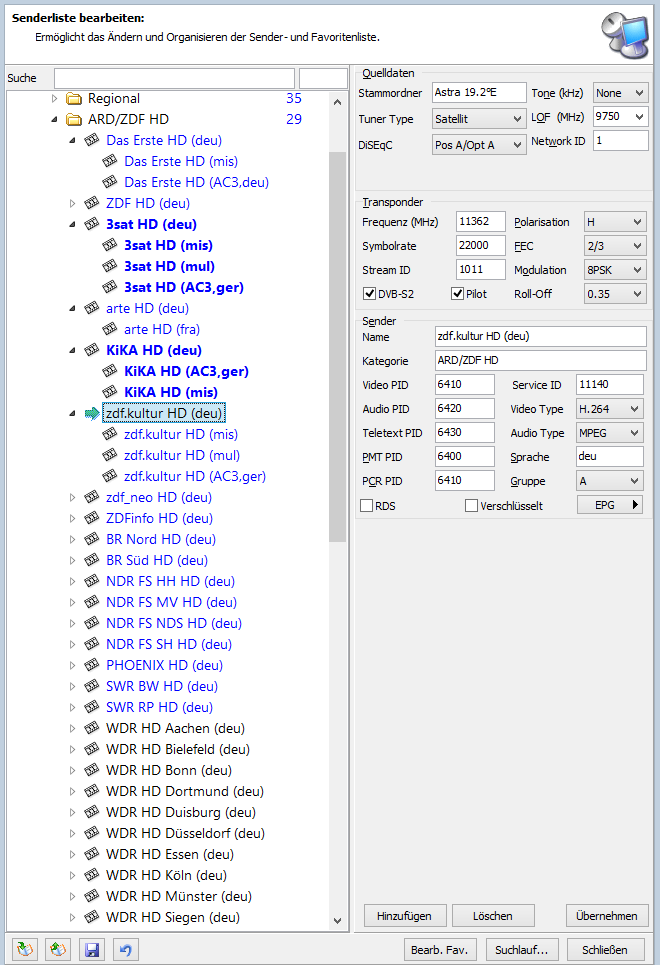The width and height of the screenshot is (660, 965).
Task: Click the channel icon beside ZDFinfo HD (deu)
Action: click(x=92, y=518)
